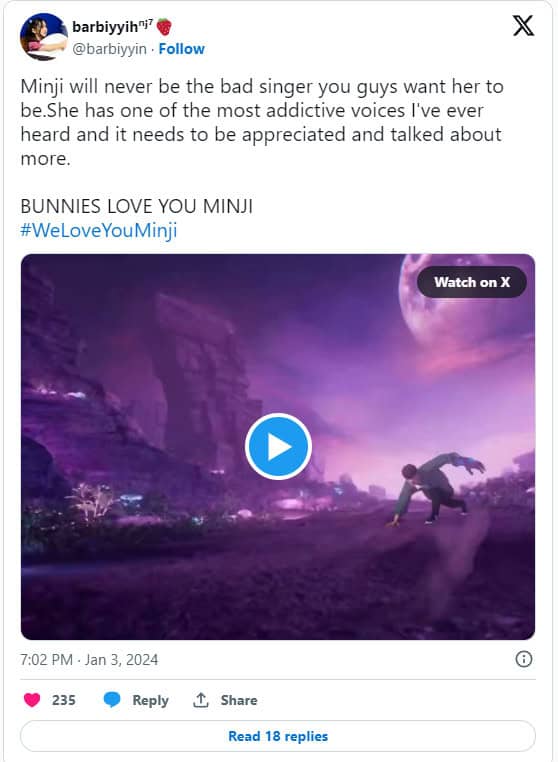Open the barbiyyih display name
The width and height of the screenshot is (558, 762).
pos(113,26)
